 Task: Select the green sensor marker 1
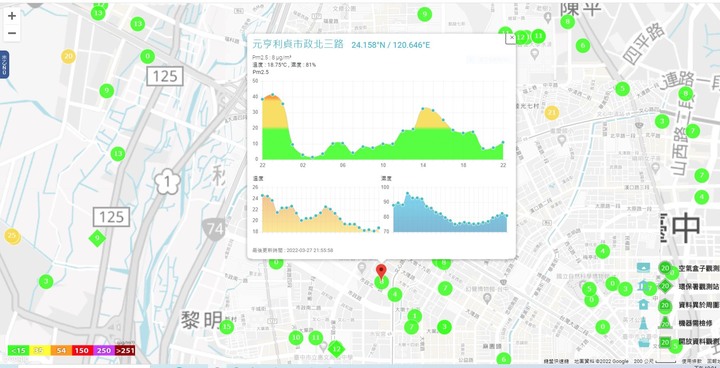(414, 316)
